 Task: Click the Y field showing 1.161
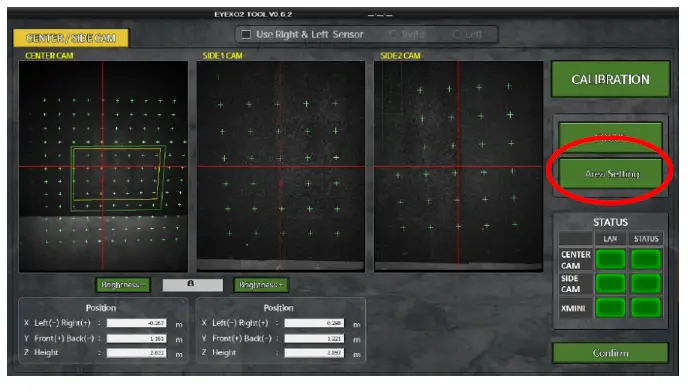point(136,338)
